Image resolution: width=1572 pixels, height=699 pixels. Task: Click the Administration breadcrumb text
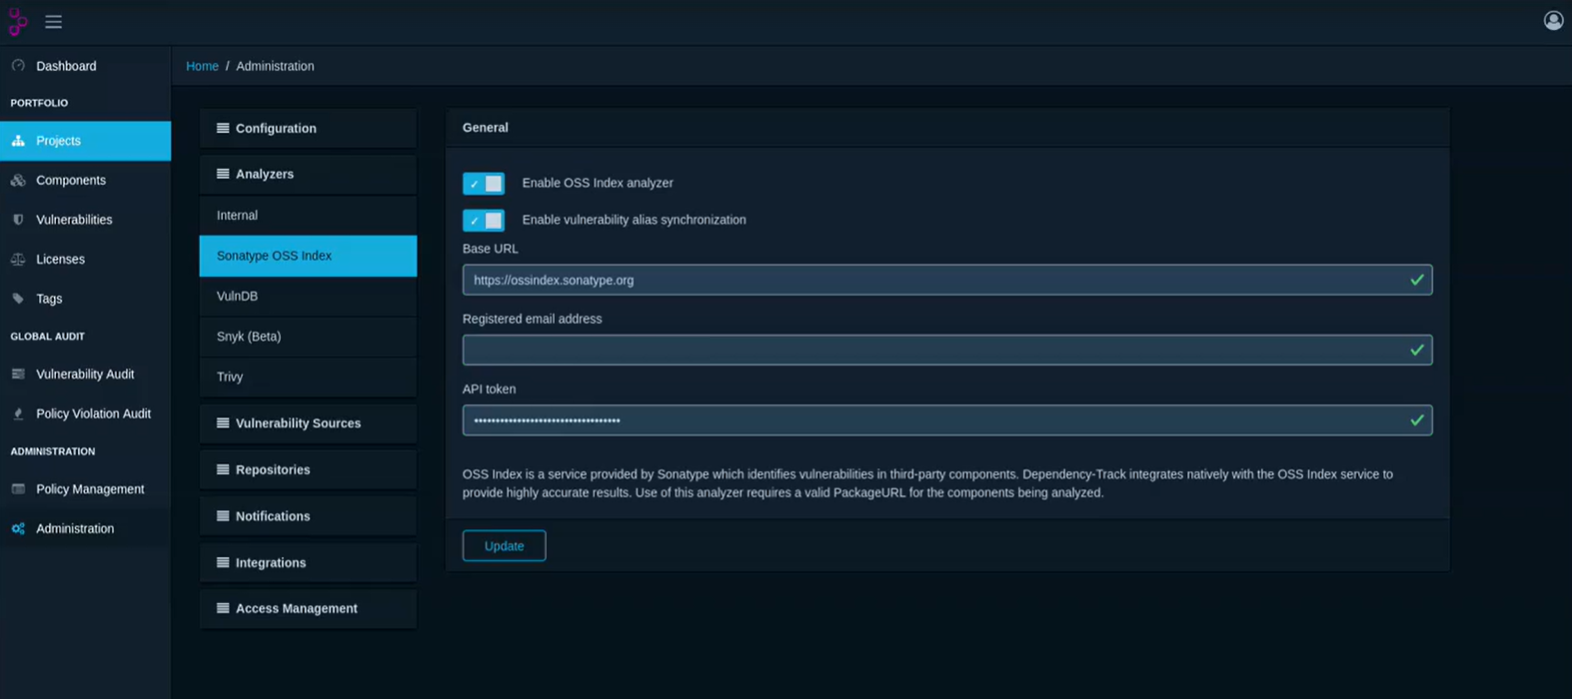pyautogui.click(x=275, y=66)
